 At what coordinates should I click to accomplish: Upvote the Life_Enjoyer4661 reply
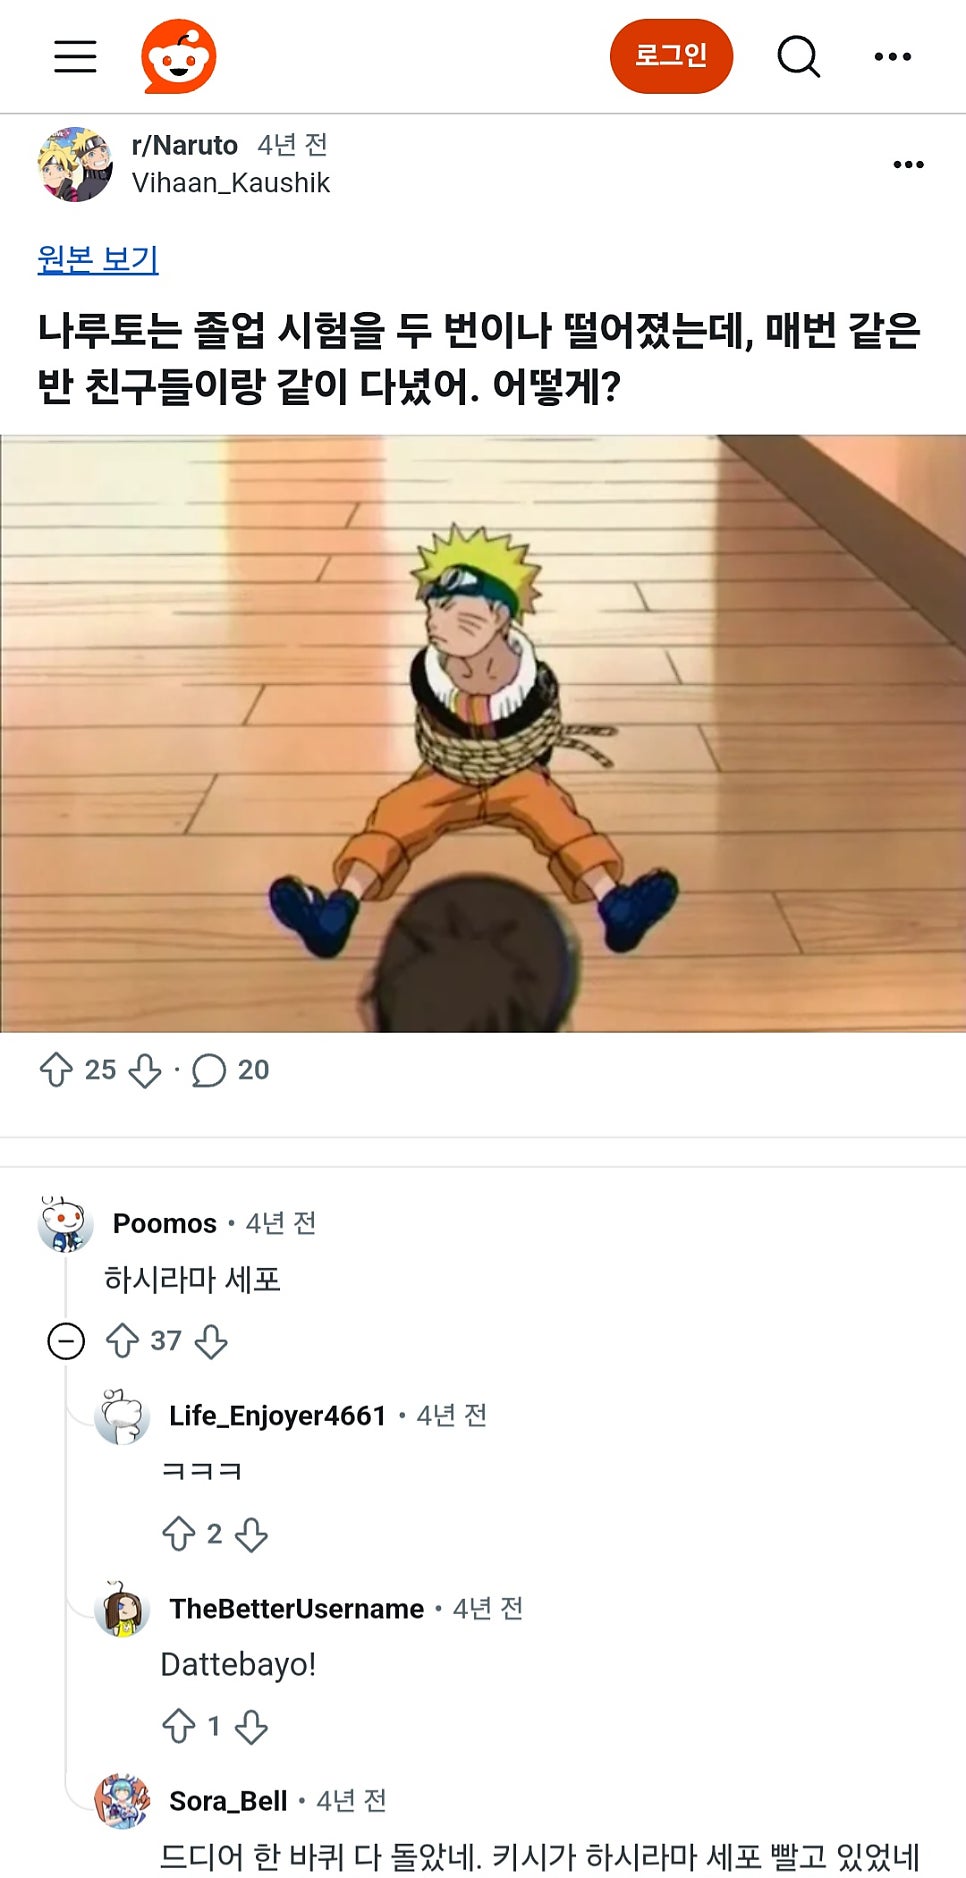click(178, 1534)
